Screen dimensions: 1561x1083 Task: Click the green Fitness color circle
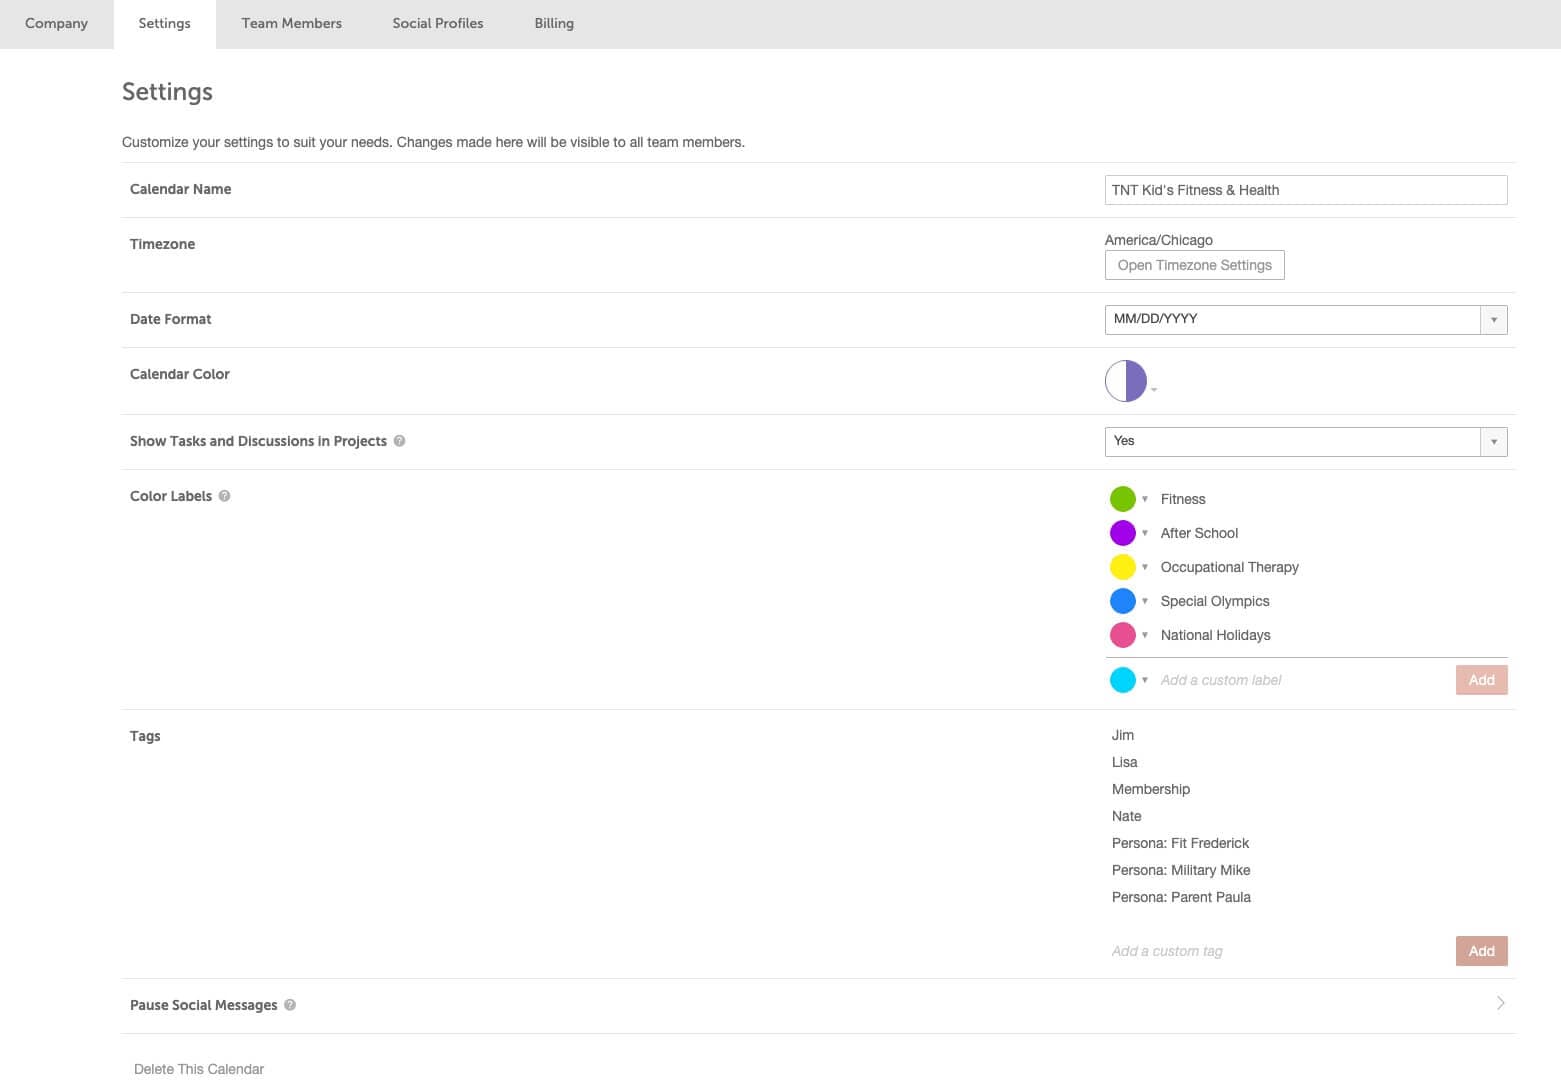pos(1123,499)
